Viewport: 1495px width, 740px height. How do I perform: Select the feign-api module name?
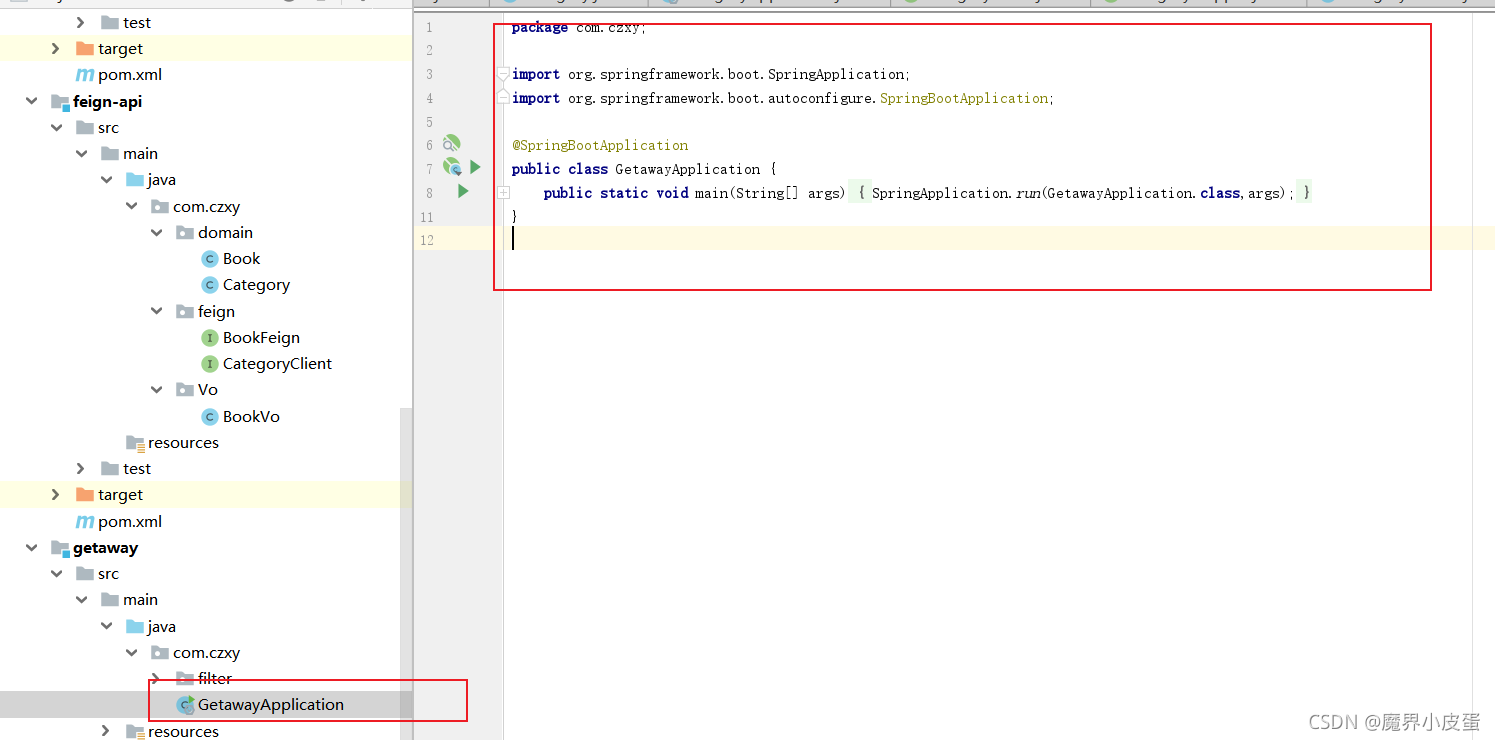coord(108,102)
